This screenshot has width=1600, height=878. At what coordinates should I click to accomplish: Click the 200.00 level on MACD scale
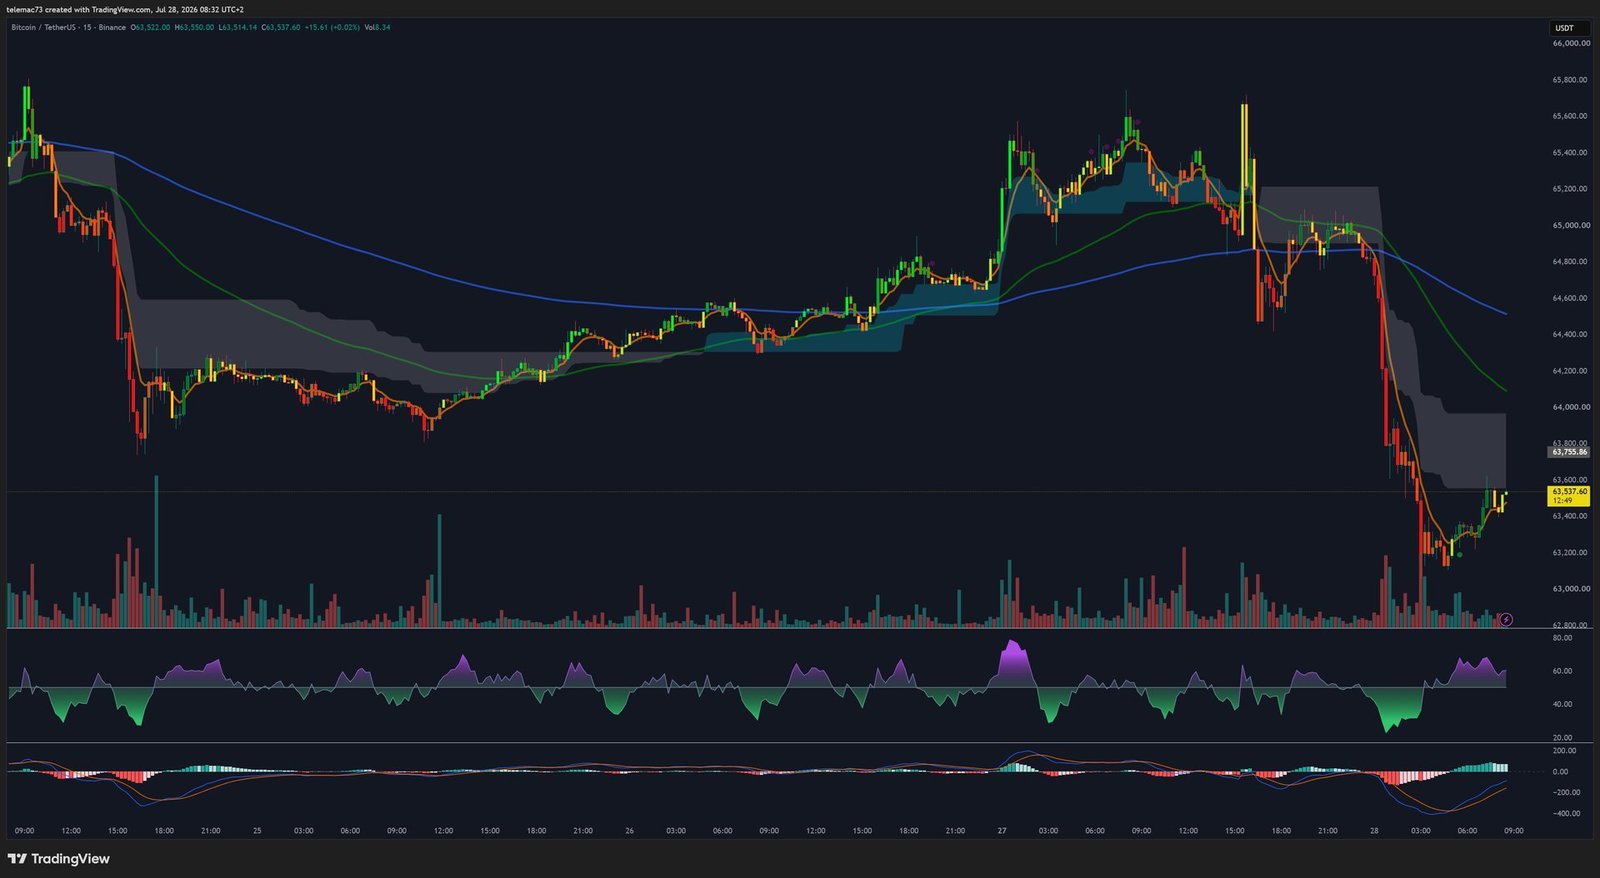tap(1565, 750)
